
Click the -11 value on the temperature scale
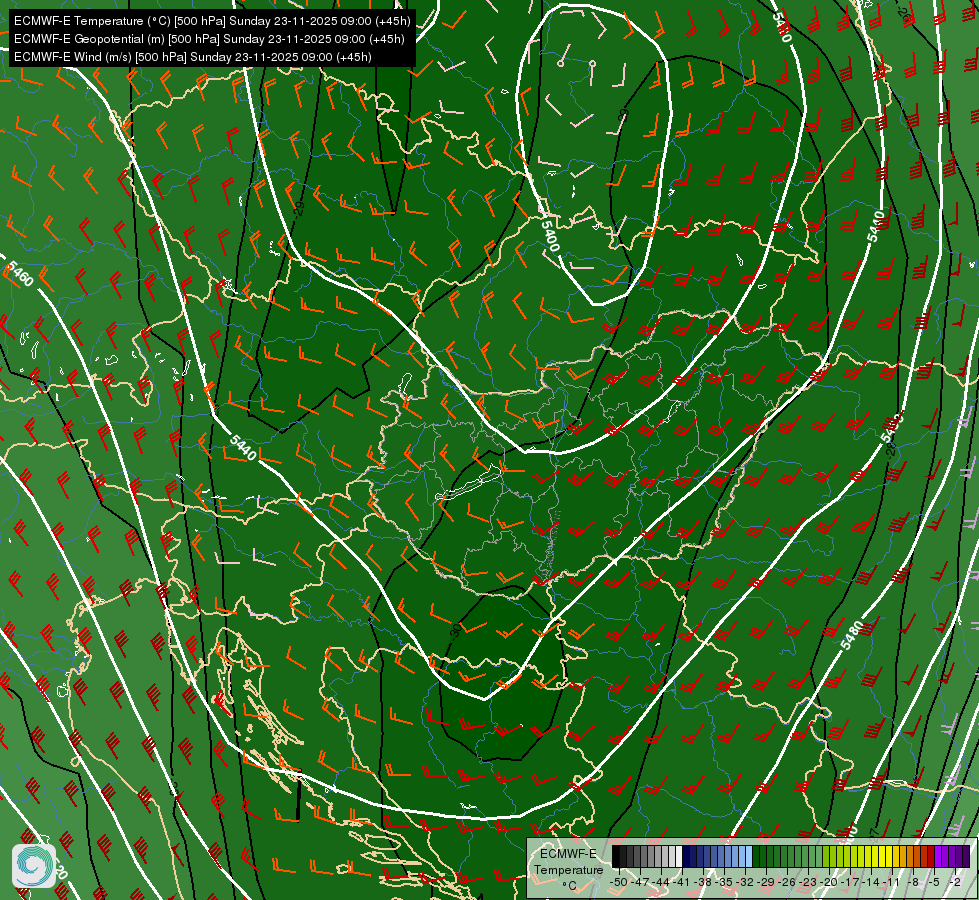point(892,882)
